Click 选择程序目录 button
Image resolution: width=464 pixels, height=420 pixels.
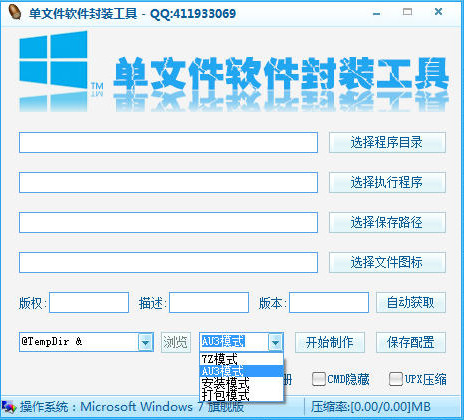pos(387,142)
